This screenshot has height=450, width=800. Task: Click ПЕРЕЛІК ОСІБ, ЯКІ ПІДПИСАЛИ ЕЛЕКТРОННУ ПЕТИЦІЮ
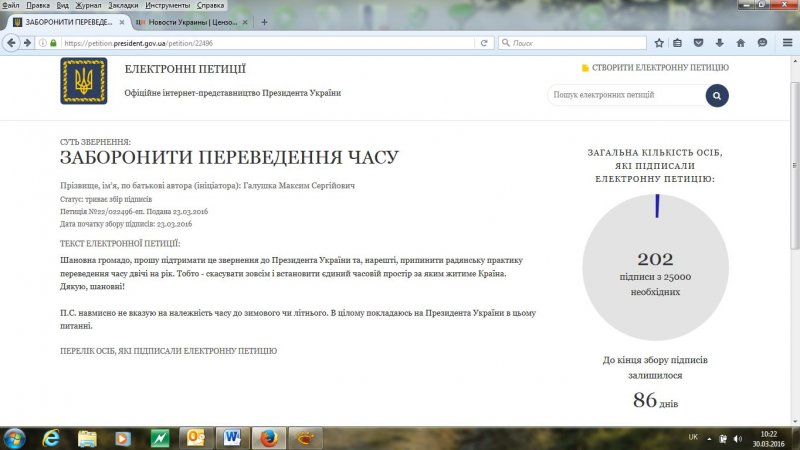coord(168,351)
